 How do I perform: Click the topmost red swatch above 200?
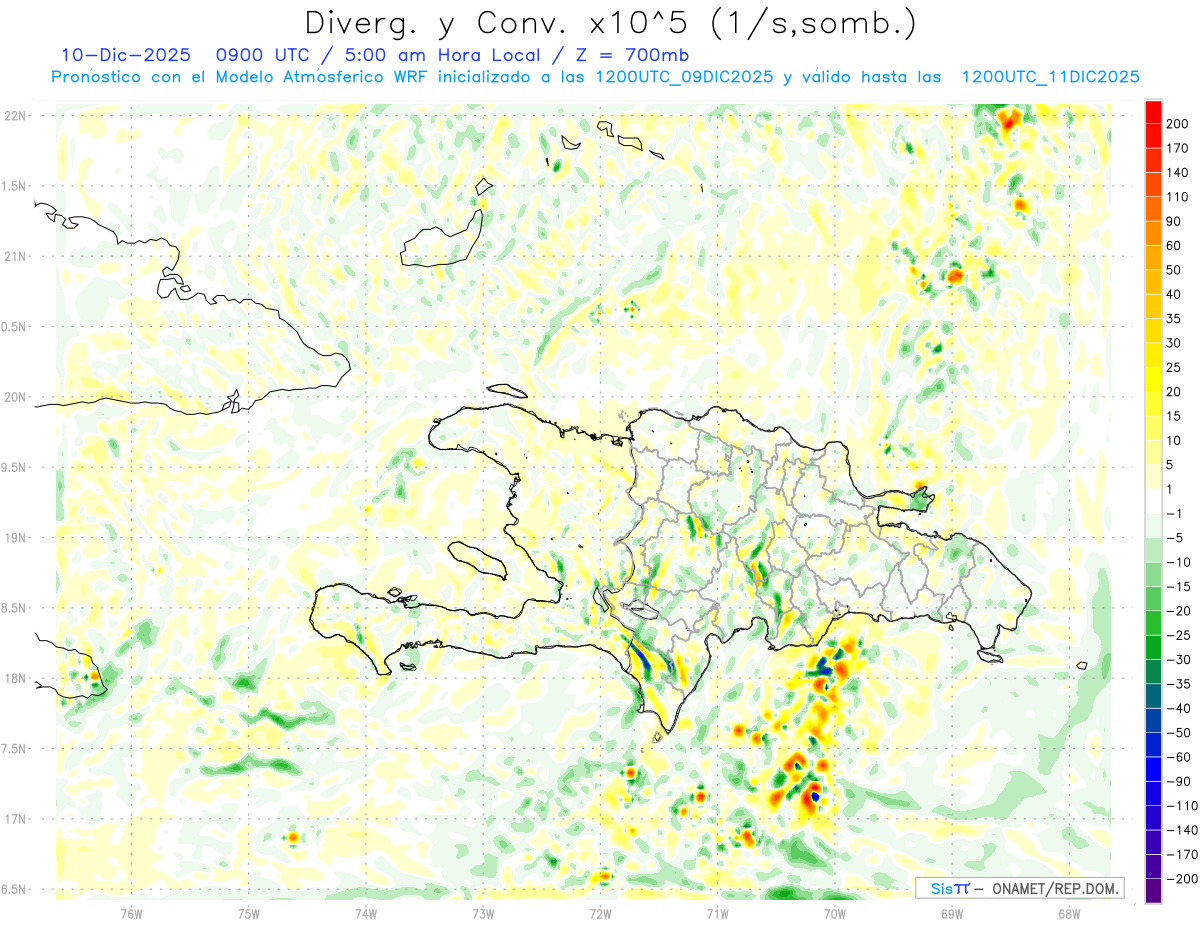[1153, 112]
